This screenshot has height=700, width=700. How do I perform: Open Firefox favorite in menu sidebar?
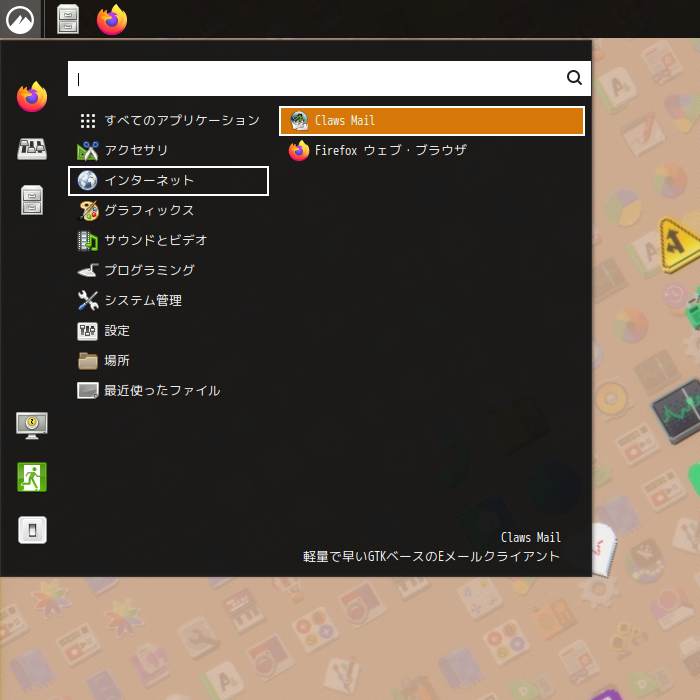tap(32, 97)
